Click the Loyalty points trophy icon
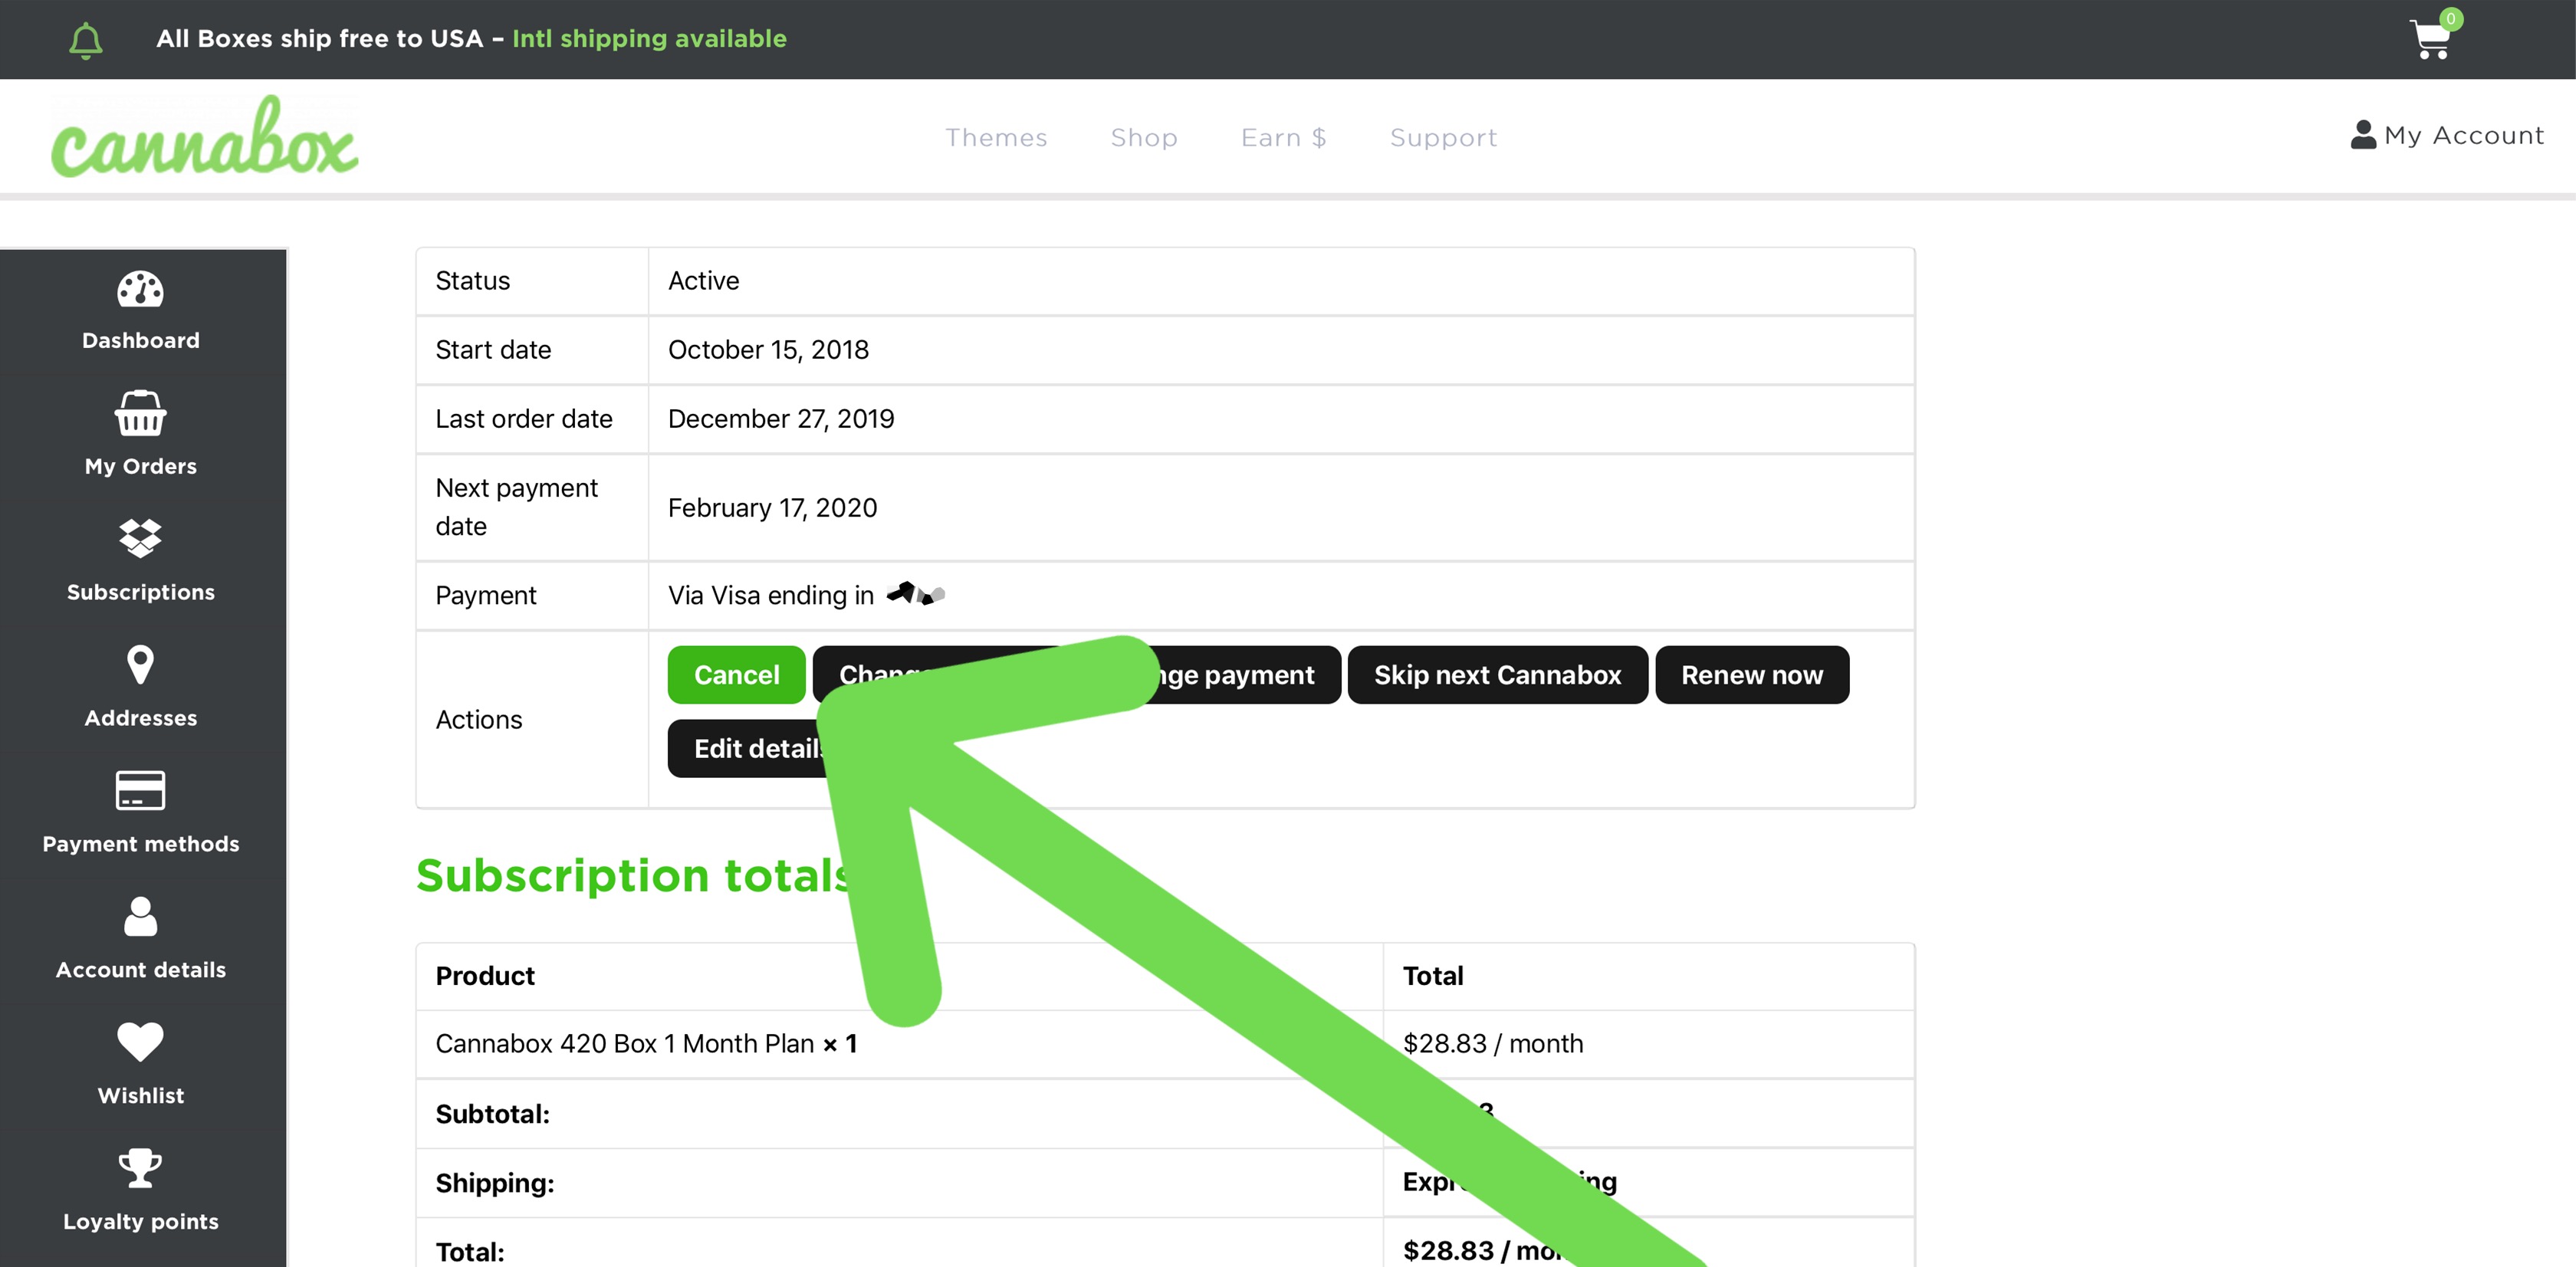The height and width of the screenshot is (1267, 2576). 140,1168
